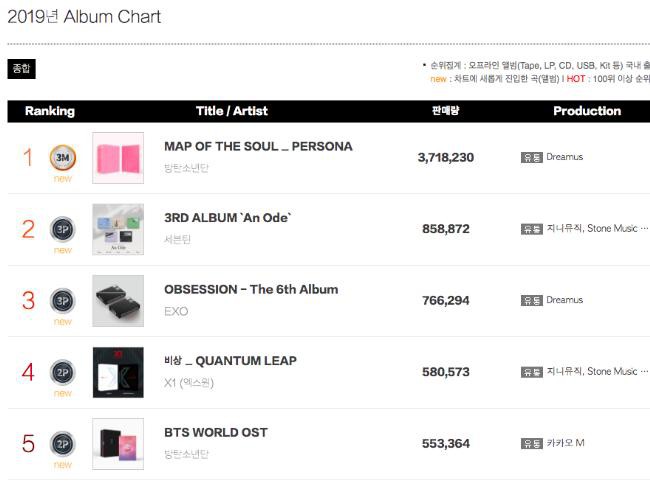This screenshot has width=650, height=483.
Task: Click the EXO artist name
Action: [x=176, y=311]
